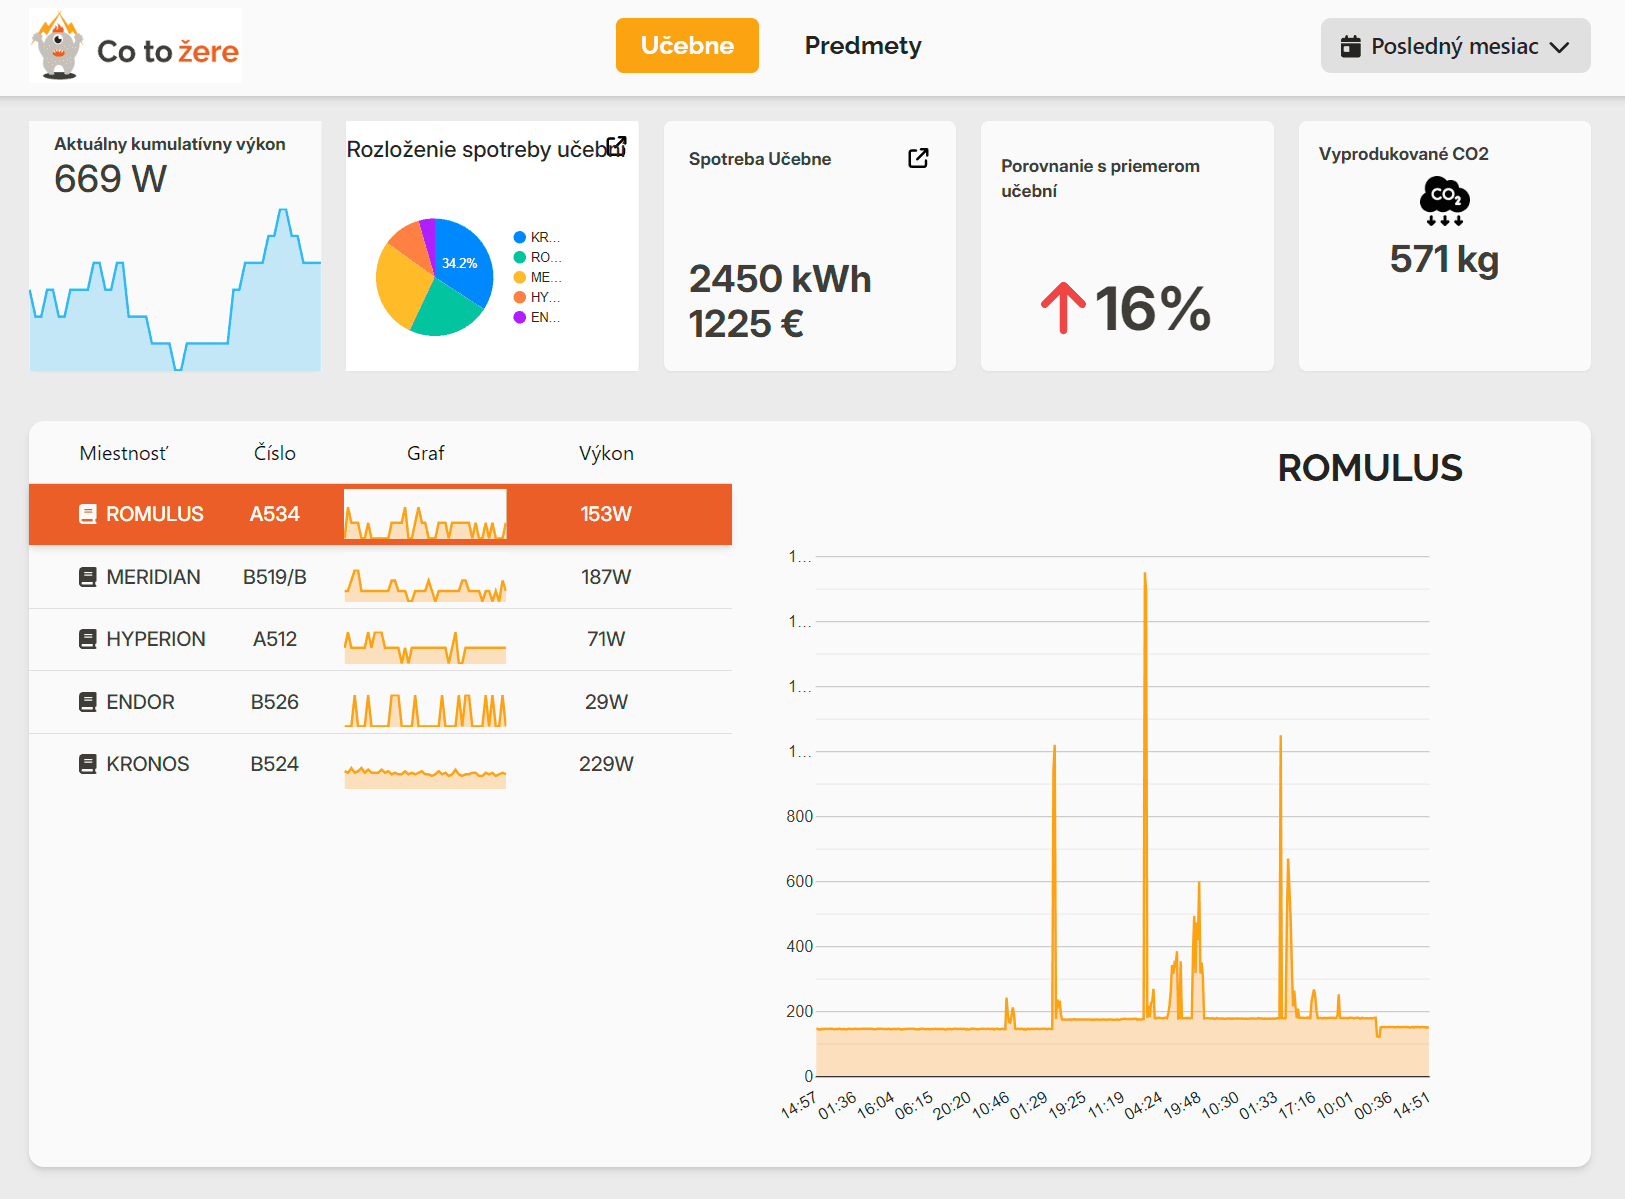Click the book icon beside HYPERION

88,639
